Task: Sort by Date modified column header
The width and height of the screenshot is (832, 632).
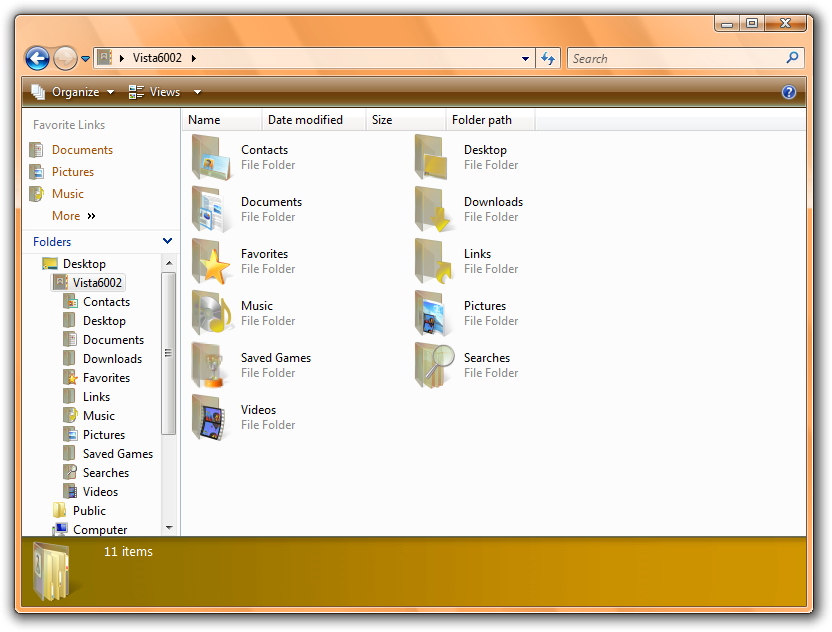Action: [x=305, y=120]
